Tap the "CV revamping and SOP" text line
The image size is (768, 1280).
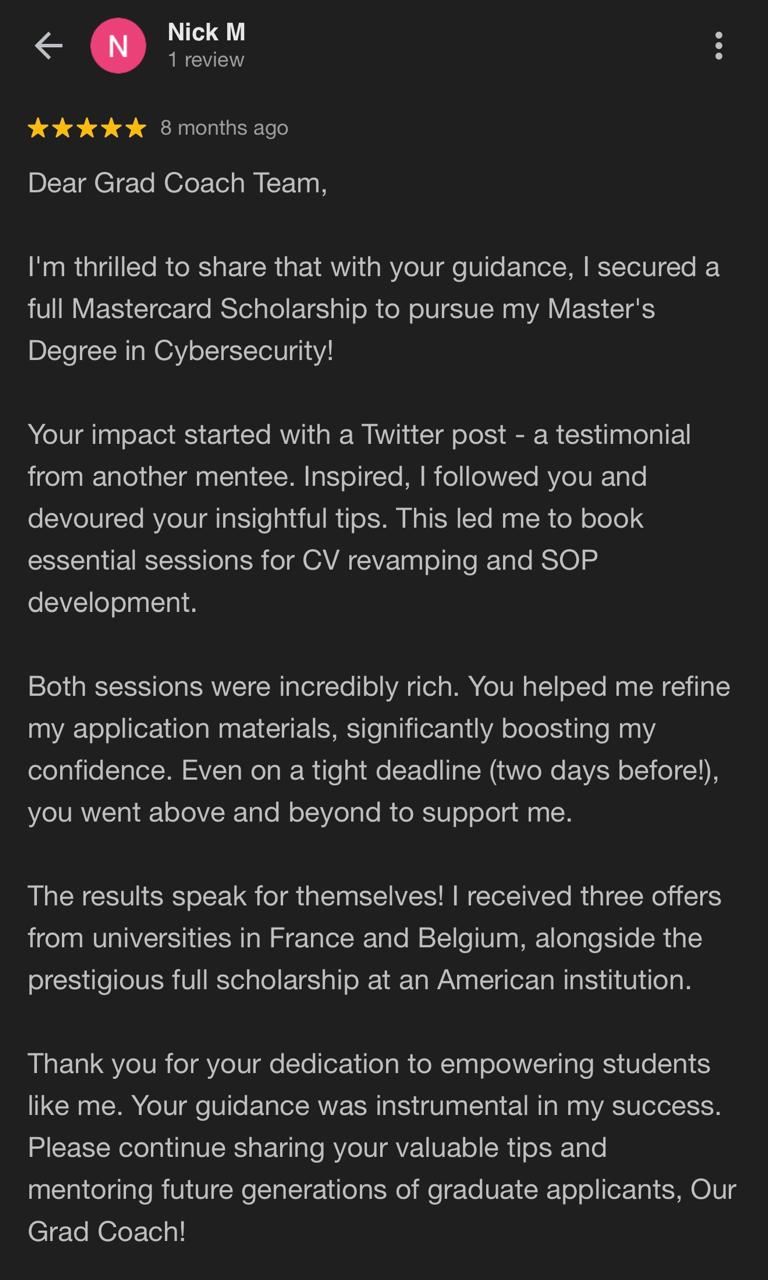[449, 560]
